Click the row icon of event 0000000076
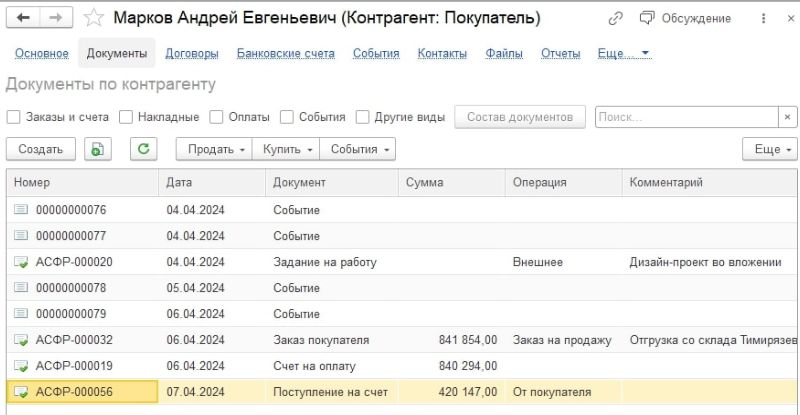The image size is (800, 415). click(21, 209)
